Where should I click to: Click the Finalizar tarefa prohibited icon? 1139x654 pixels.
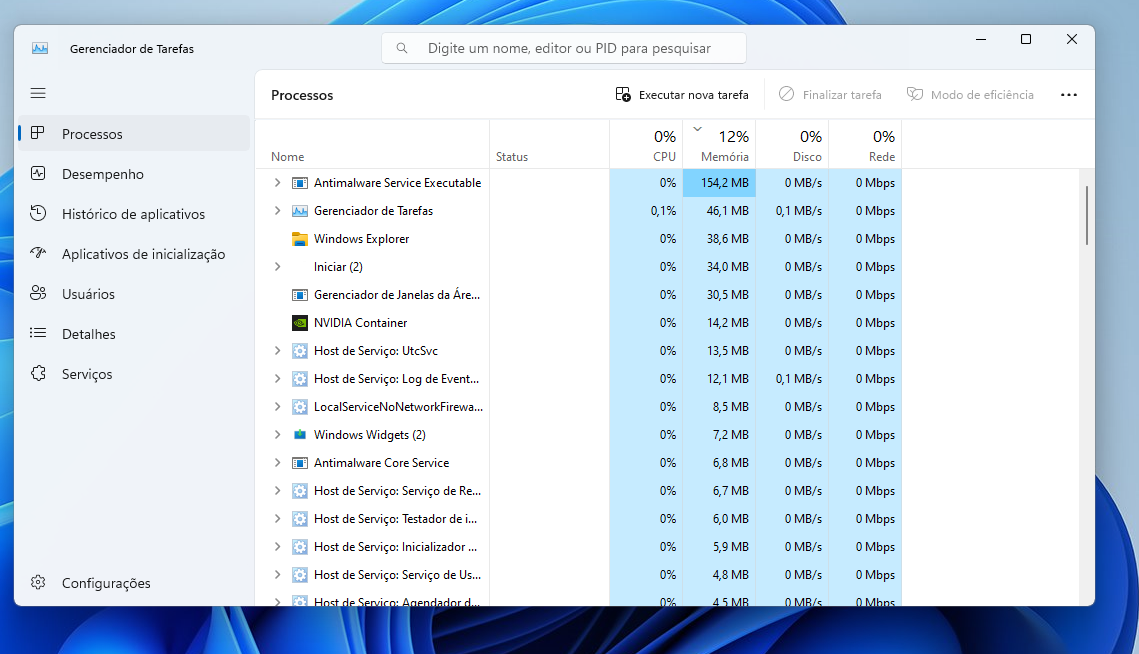(786, 94)
